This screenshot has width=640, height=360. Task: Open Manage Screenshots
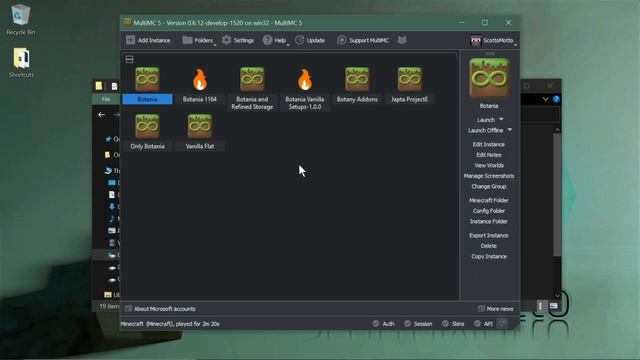489,176
